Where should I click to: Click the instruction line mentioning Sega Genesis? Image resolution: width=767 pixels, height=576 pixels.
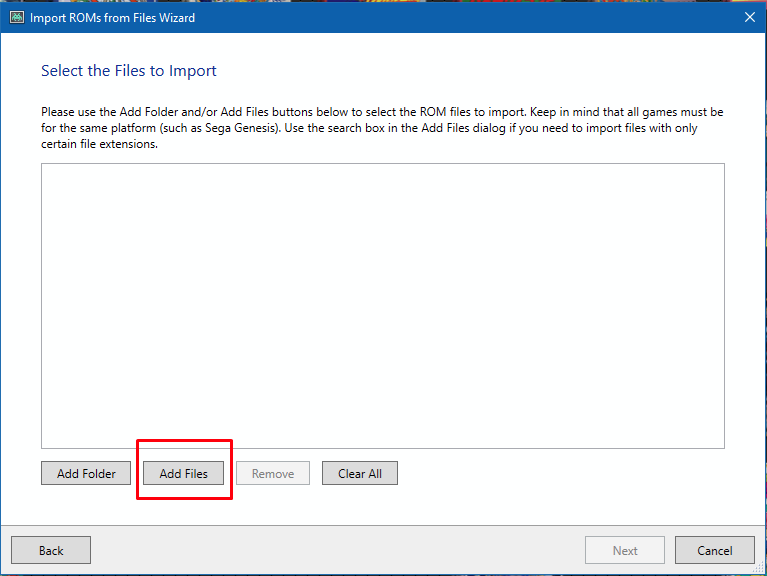pyautogui.click(x=369, y=128)
